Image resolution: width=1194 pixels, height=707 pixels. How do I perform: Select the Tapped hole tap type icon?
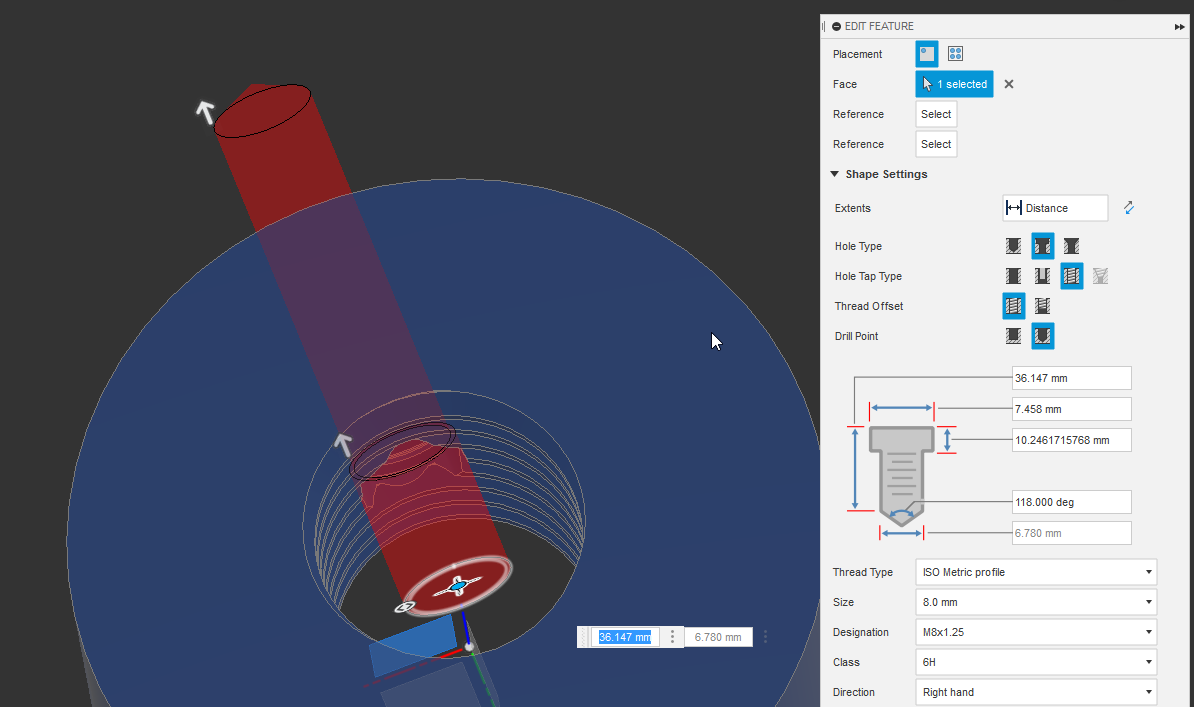pyautogui.click(x=1072, y=276)
